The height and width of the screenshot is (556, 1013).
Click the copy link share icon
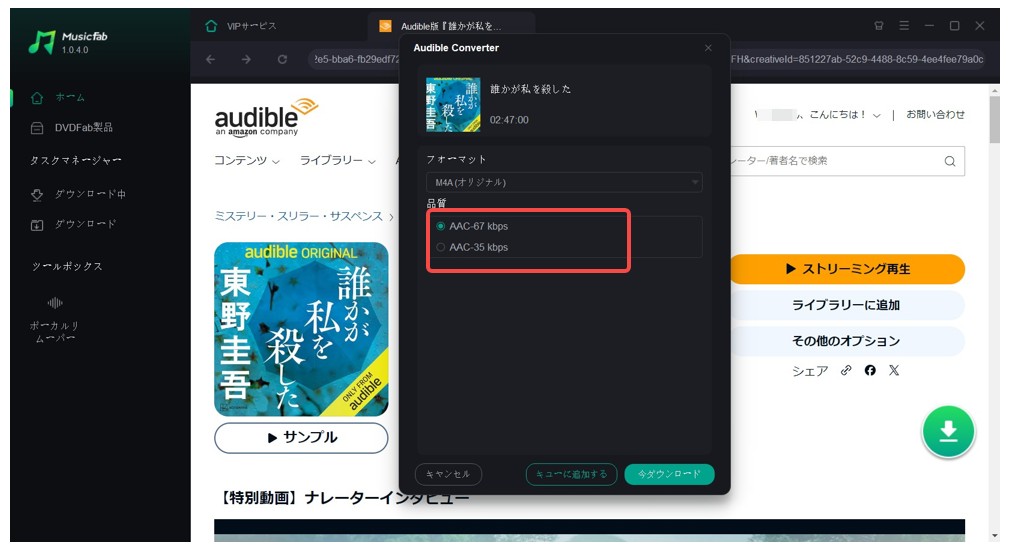[x=846, y=371]
